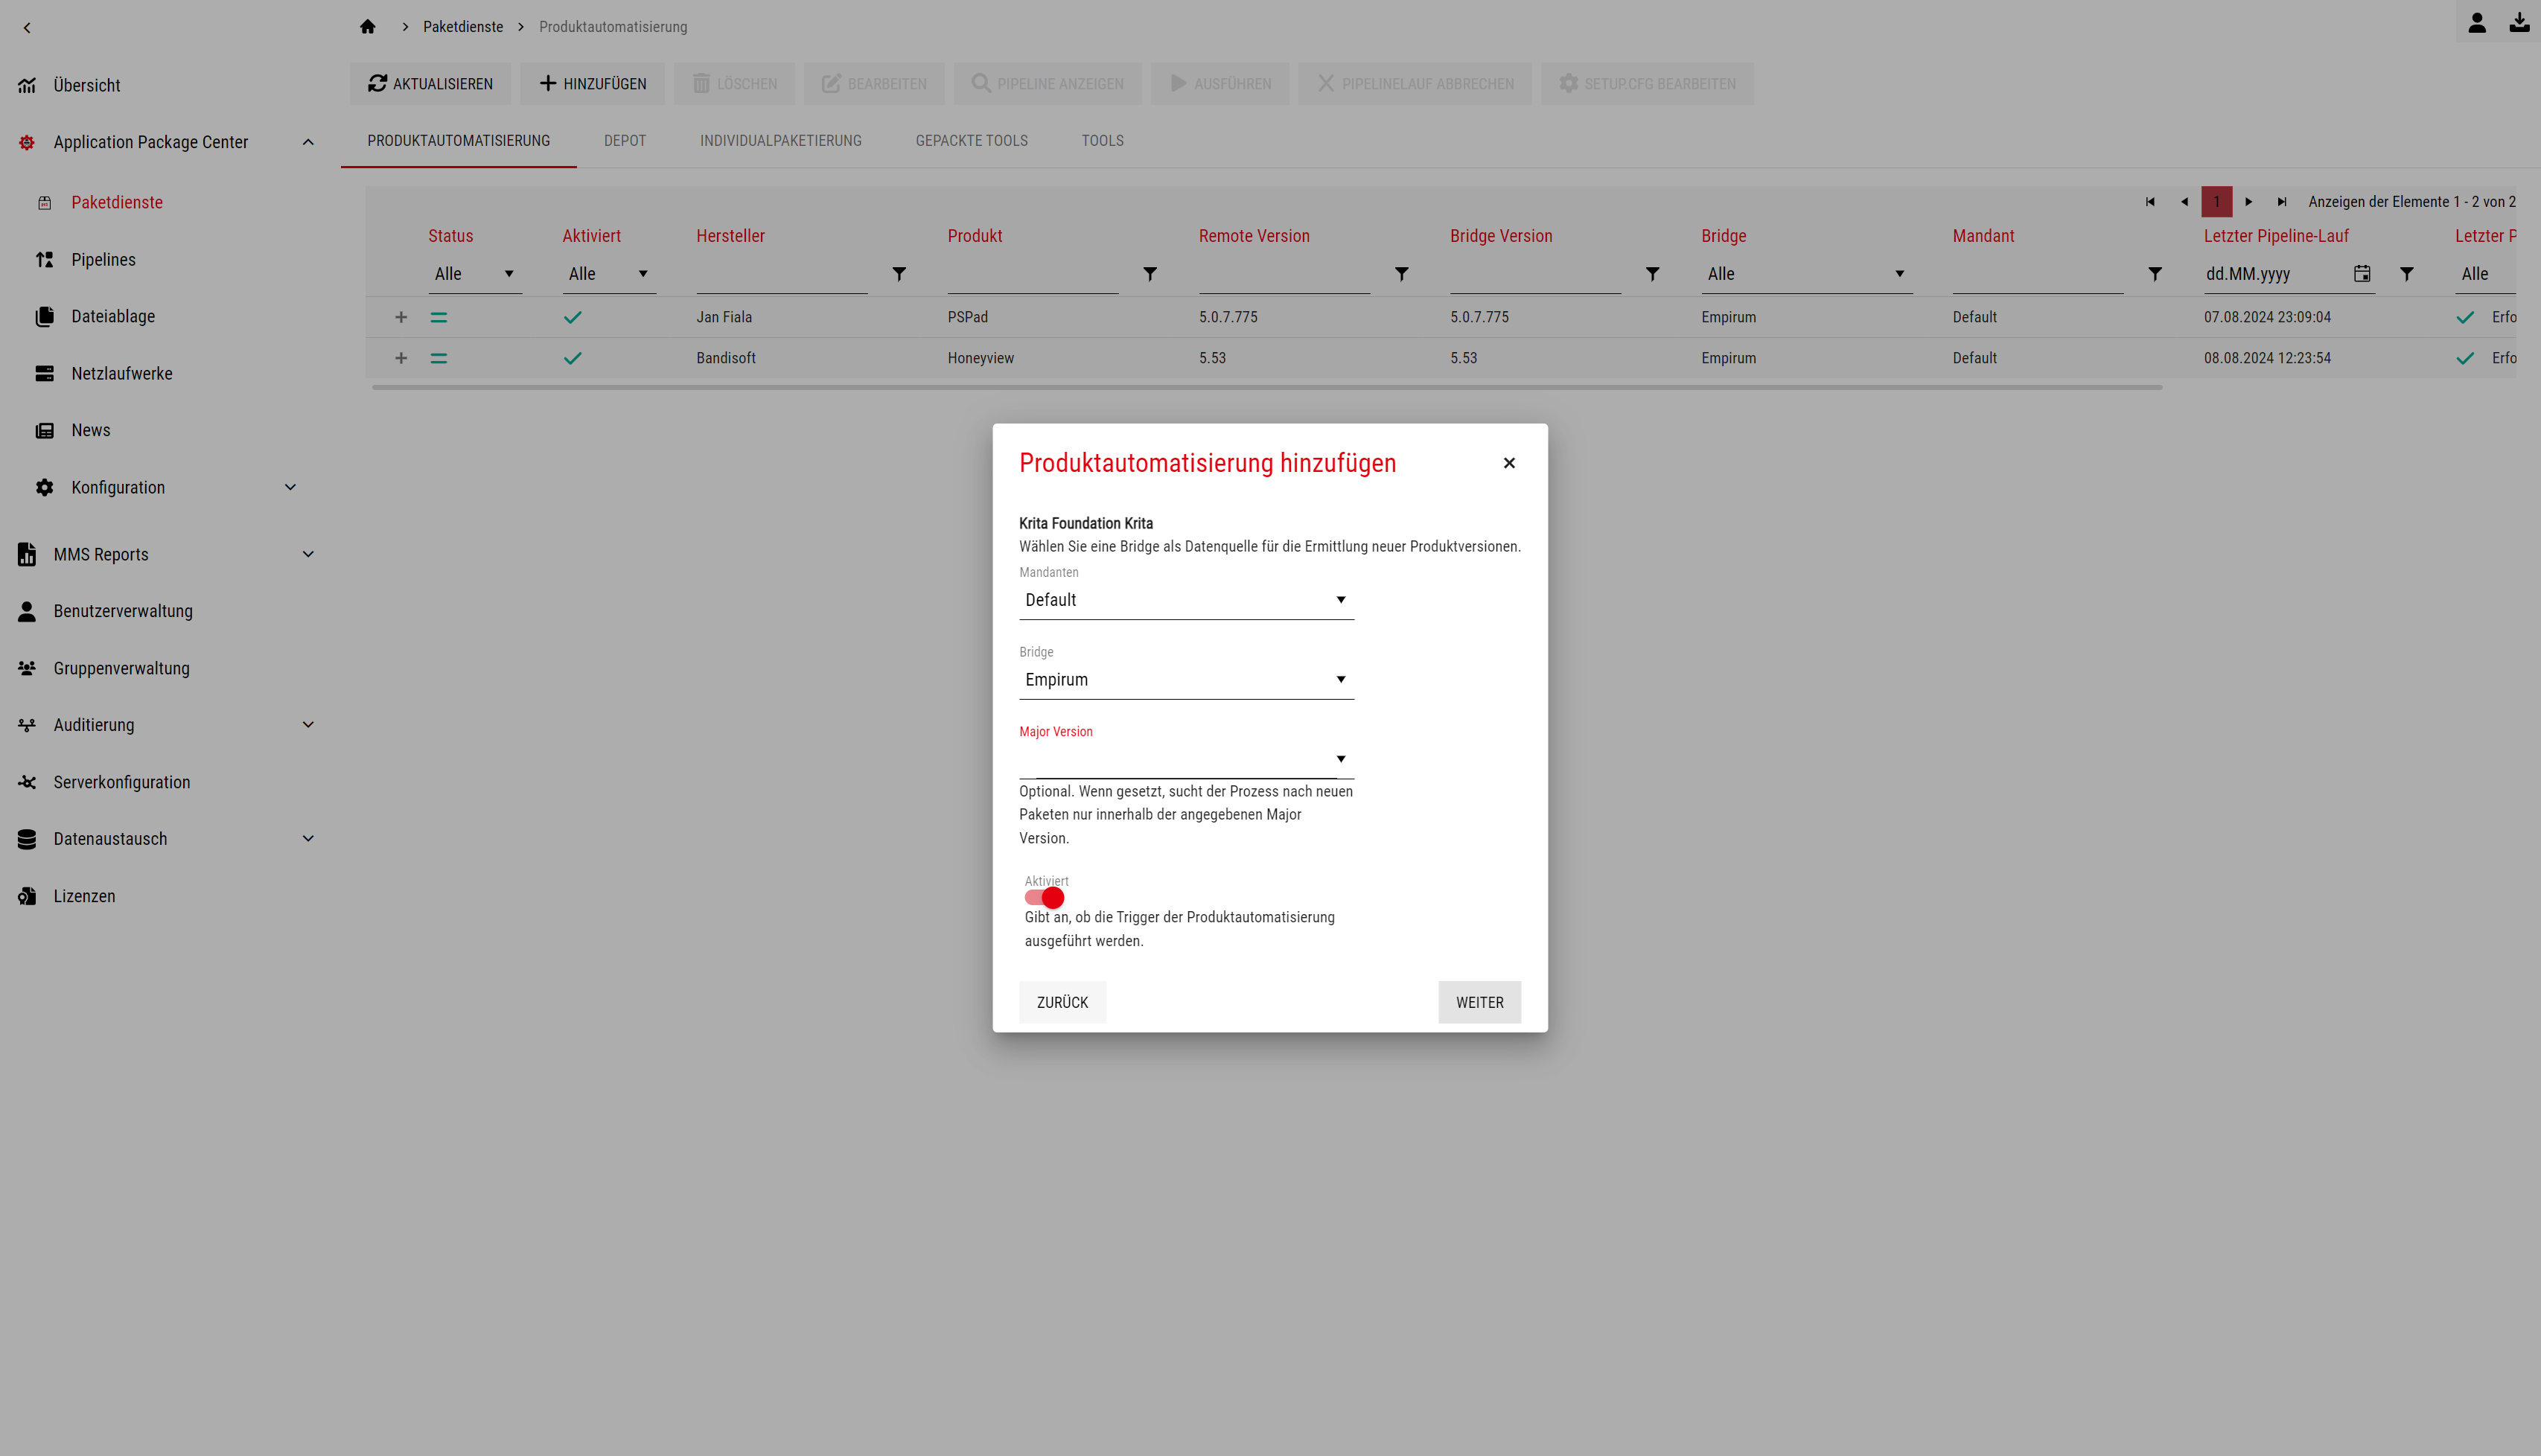Image resolution: width=2541 pixels, height=1456 pixels.
Task: Go to the next results page
Action: pos(2249,202)
